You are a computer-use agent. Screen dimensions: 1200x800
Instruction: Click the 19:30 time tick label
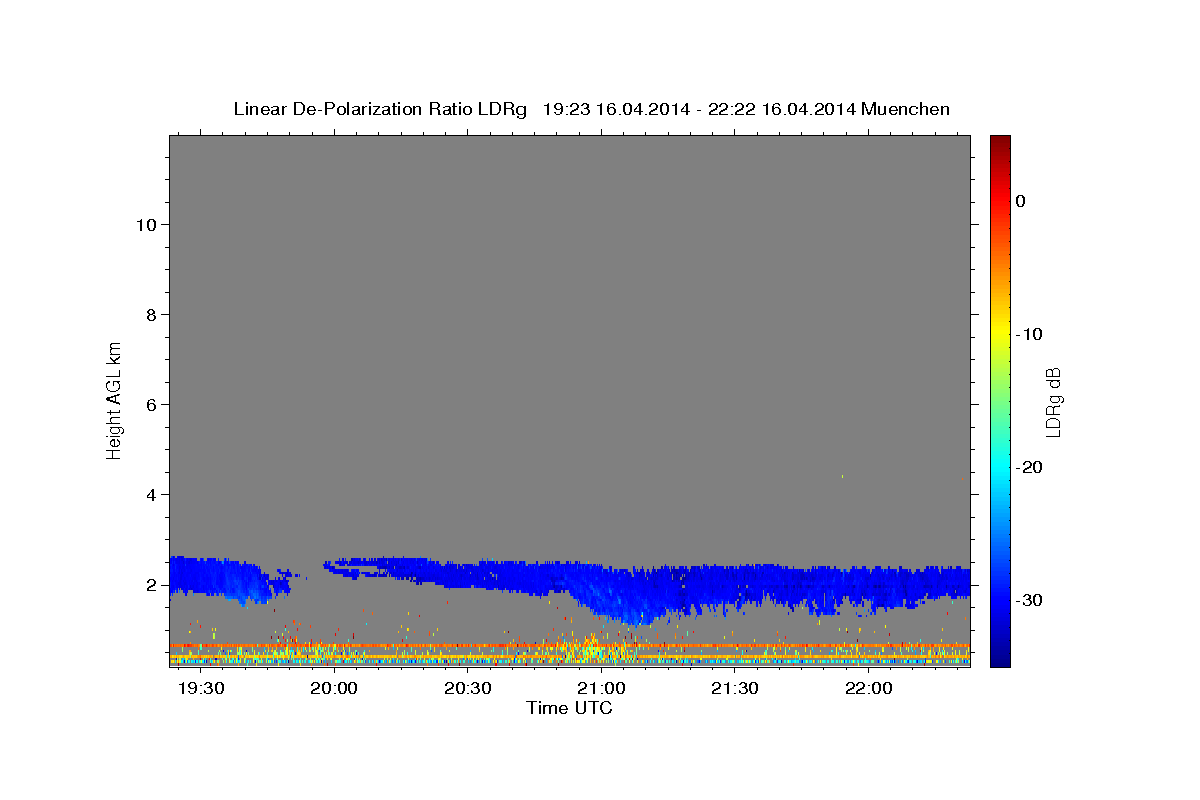pyautogui.click(x=201, y=689)
